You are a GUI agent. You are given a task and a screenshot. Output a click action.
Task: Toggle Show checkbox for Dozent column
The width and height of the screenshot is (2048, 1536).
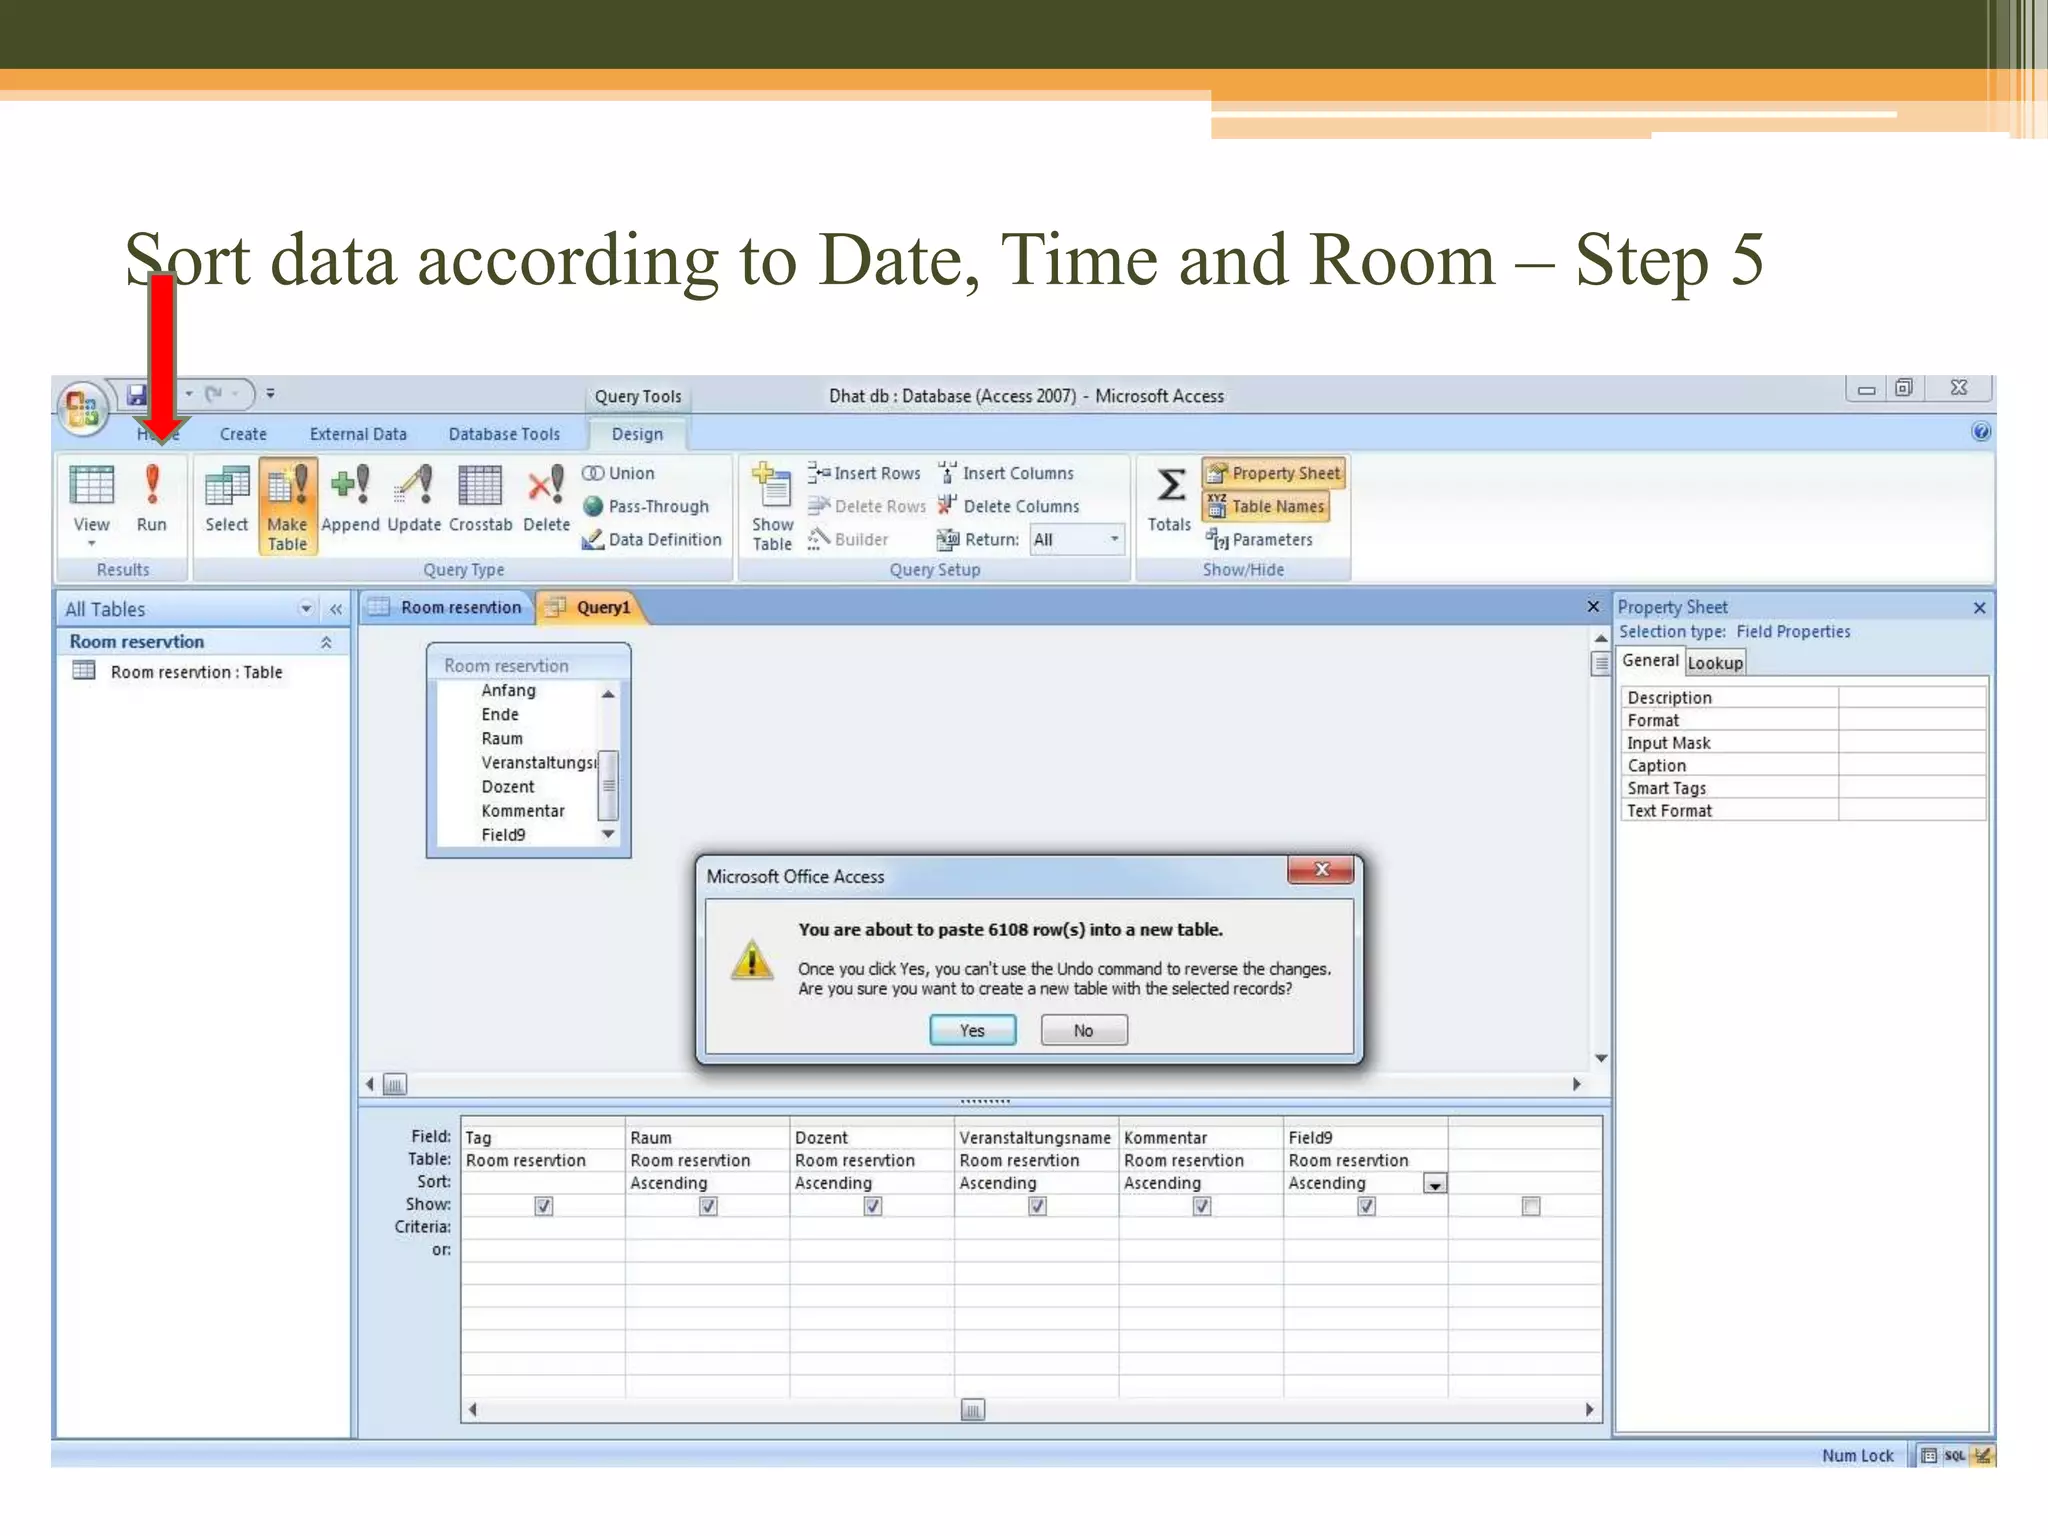click(873, 1206)
